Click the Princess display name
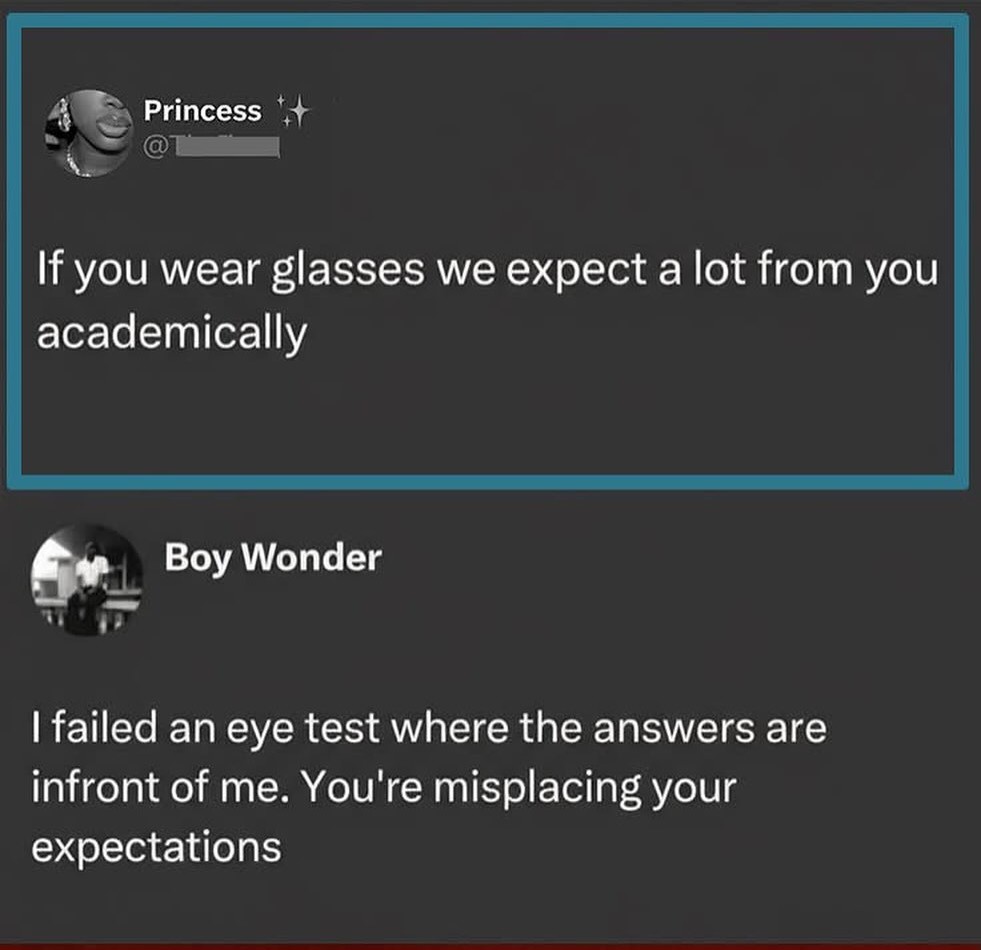This screenshot has width=981, height=950. (x=202, y=111)
